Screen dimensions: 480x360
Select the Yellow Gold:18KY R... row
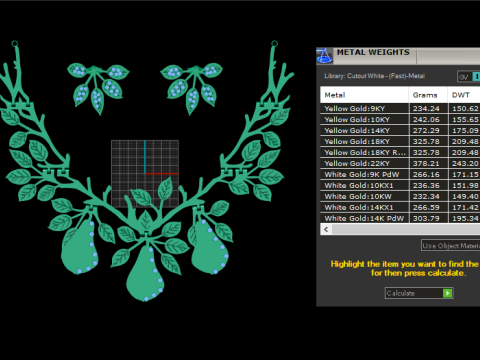(400, 152)
